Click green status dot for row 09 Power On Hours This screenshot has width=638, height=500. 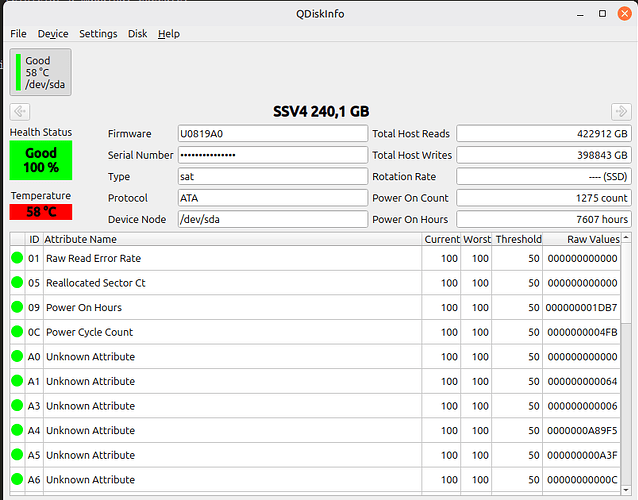click(17, 307)
